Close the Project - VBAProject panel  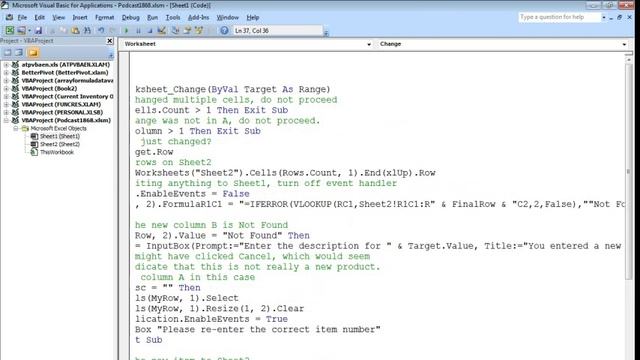coord(109,41)
